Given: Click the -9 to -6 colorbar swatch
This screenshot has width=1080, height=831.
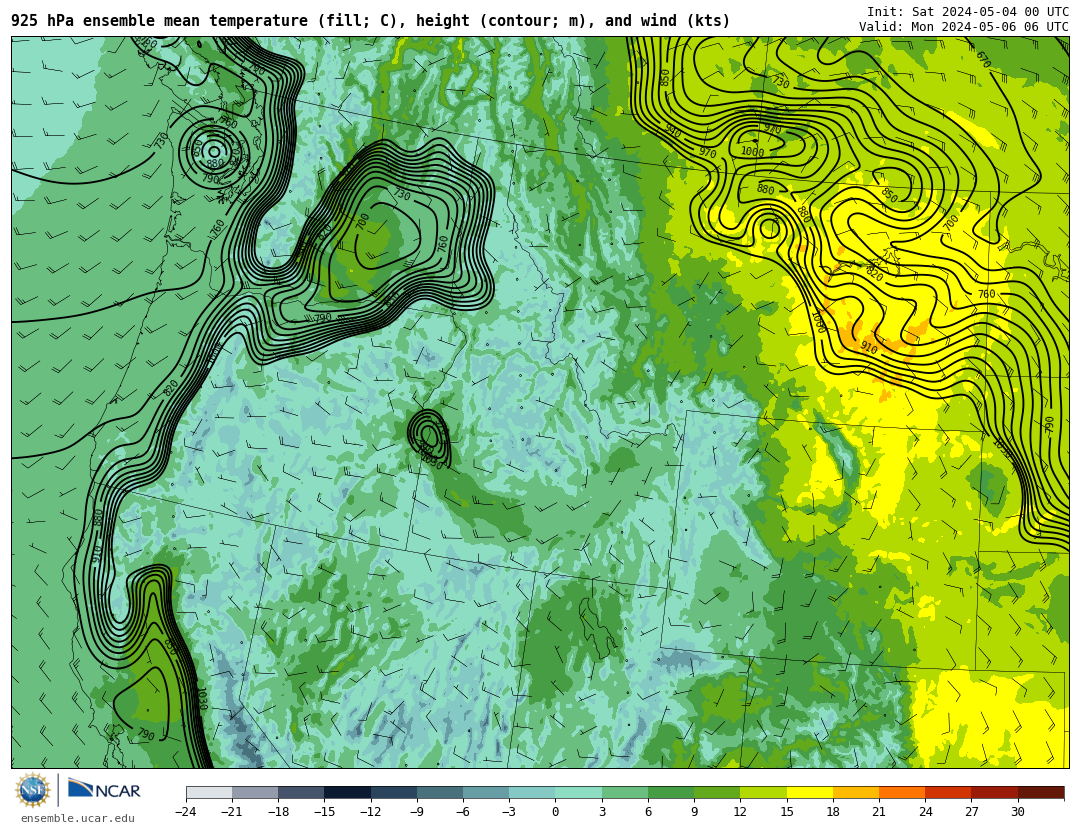Looking at the screenshot, I should point(440,792).
